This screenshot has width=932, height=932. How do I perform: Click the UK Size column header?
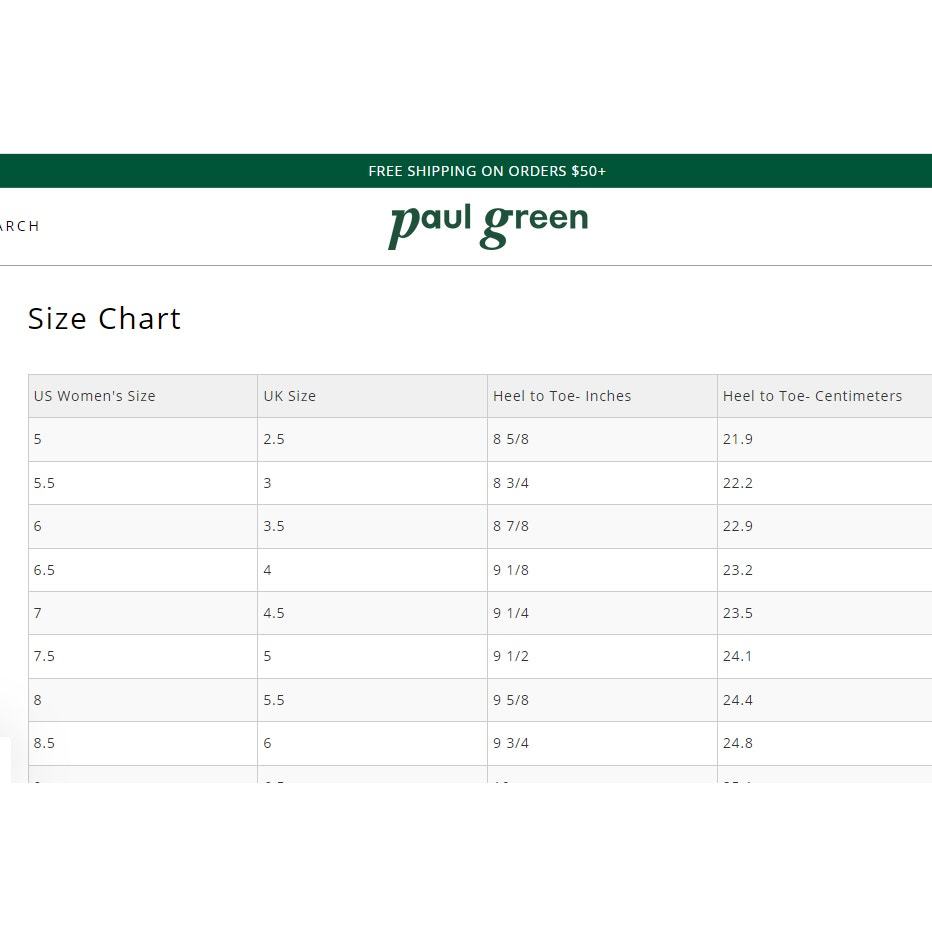pyautogui.click(x=372, y=396)
